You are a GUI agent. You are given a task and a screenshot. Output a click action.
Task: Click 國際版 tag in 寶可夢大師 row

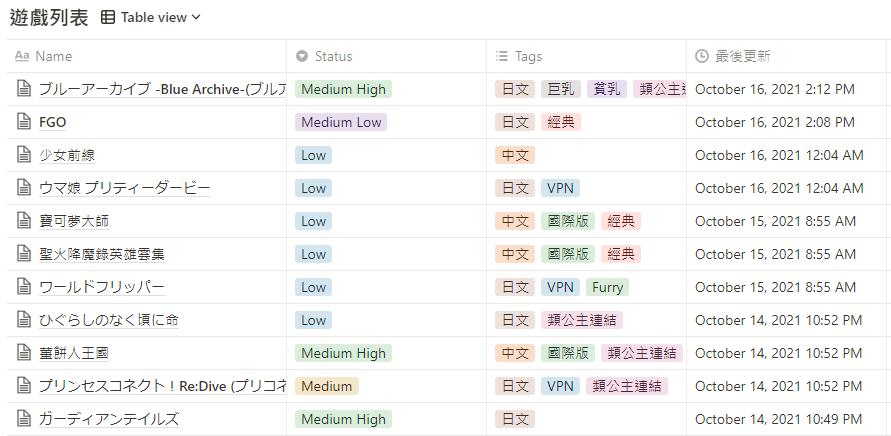click(568, 221)
